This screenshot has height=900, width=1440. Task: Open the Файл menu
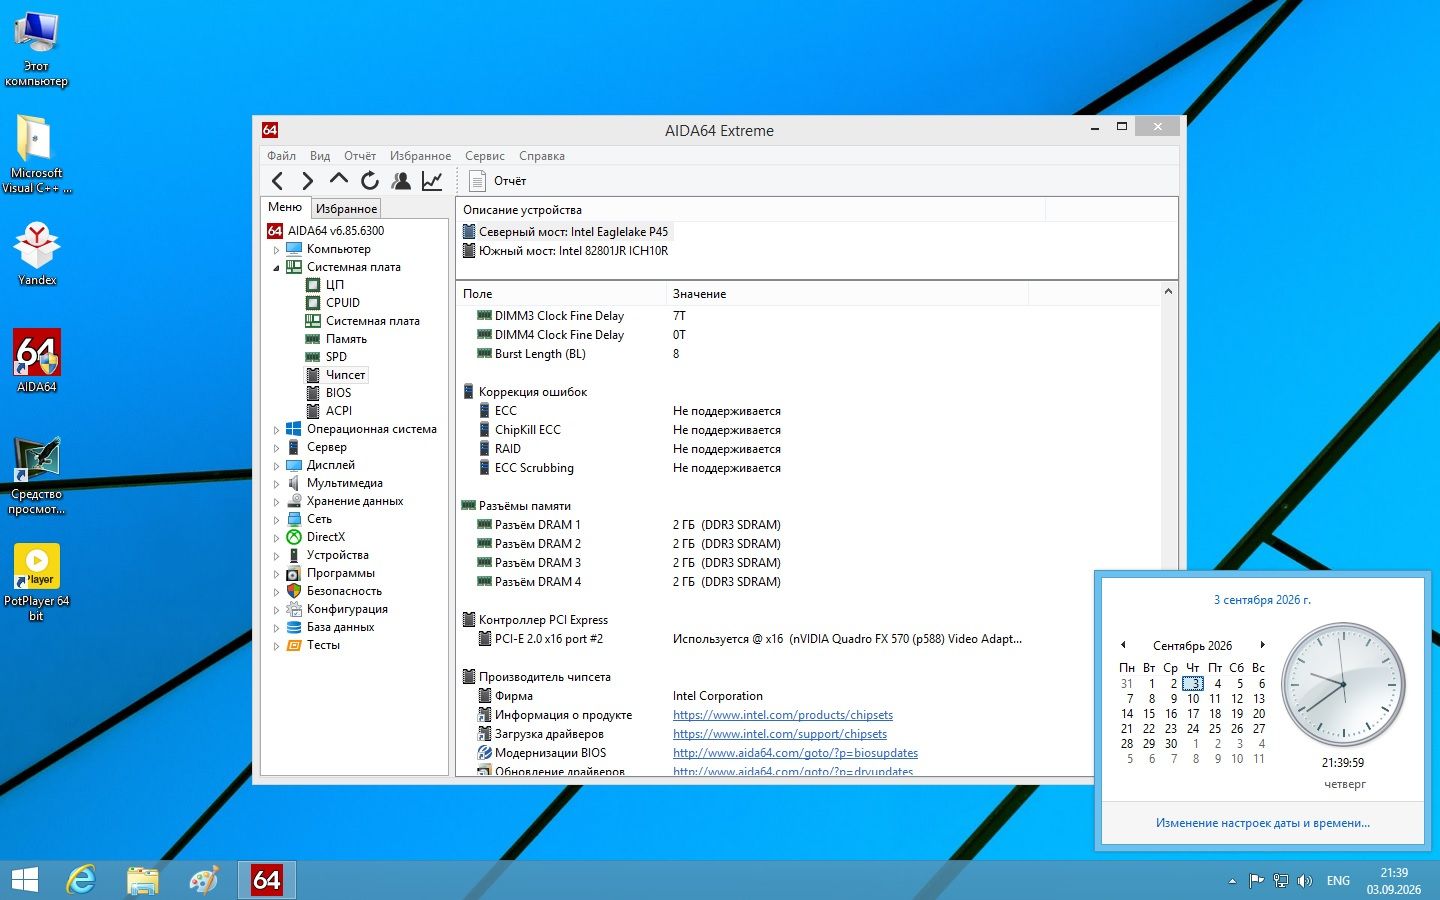[x=281, y=156]
